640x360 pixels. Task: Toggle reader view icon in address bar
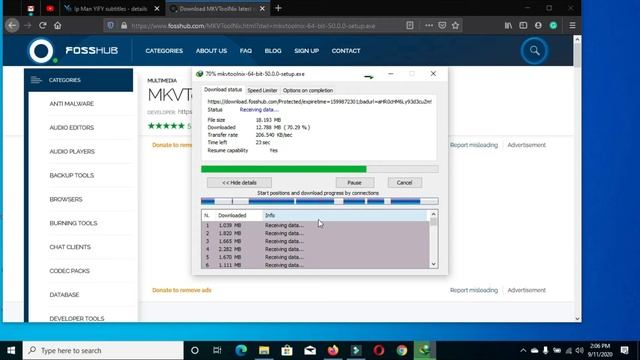[410, 25]
